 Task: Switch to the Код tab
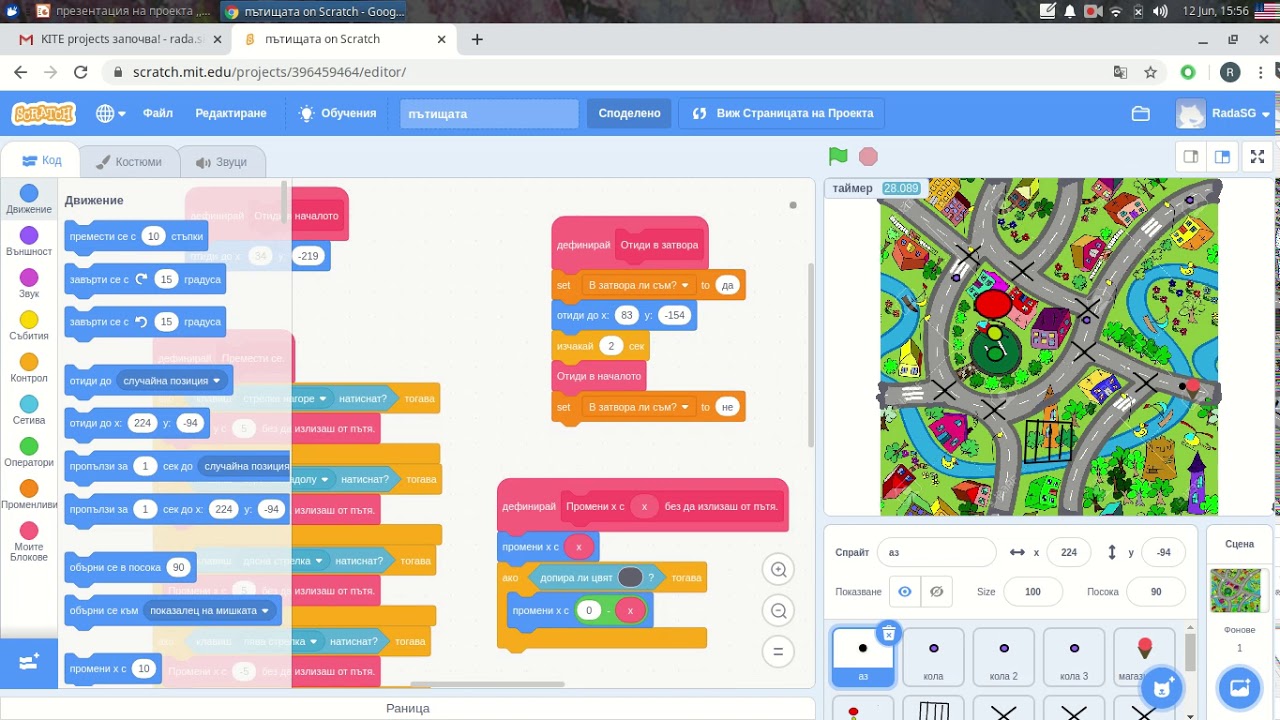[41, 161]
